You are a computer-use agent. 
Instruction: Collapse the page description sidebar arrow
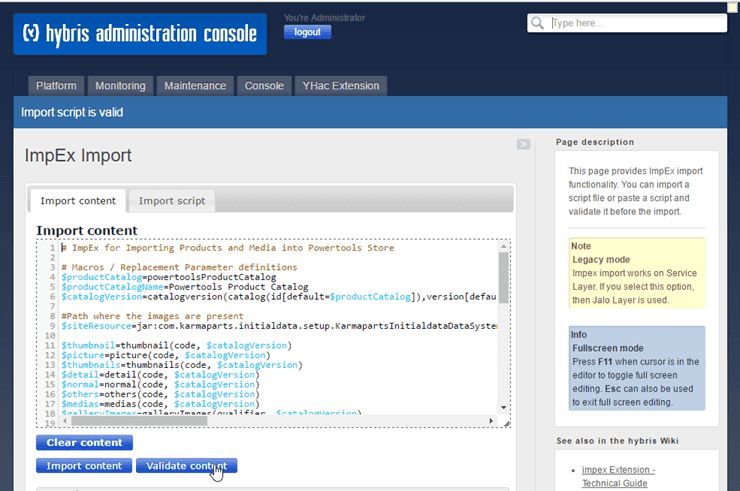pyautogui.click(x=523, y=144)
